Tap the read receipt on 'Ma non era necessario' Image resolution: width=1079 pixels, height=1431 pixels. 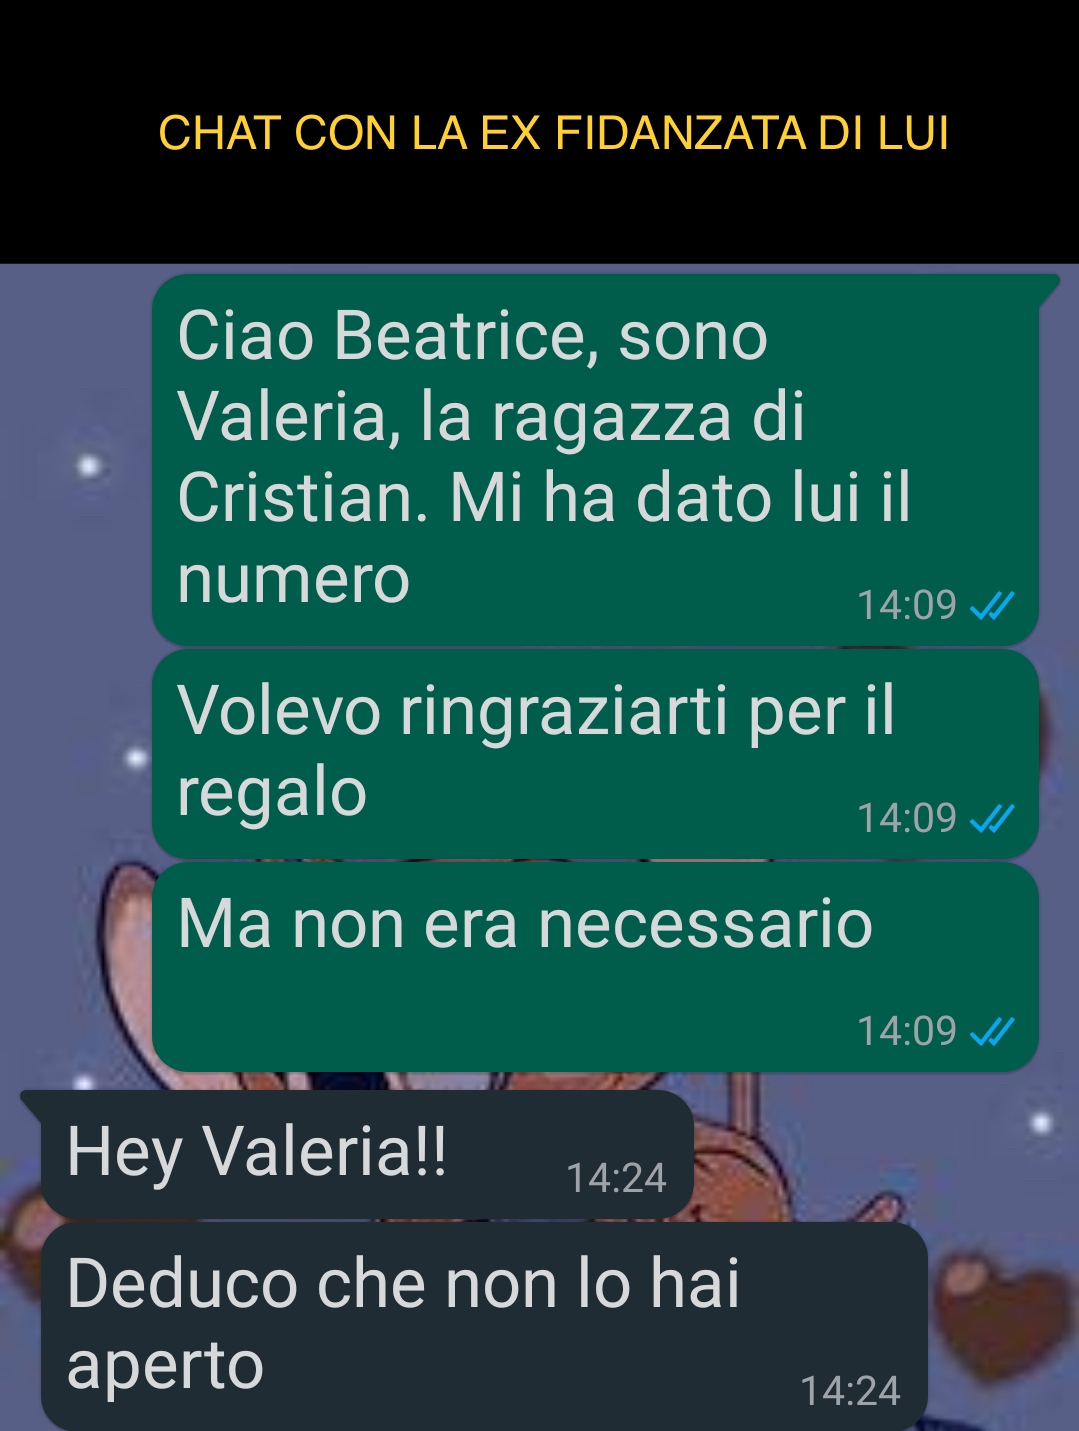tap(992, 1032)
